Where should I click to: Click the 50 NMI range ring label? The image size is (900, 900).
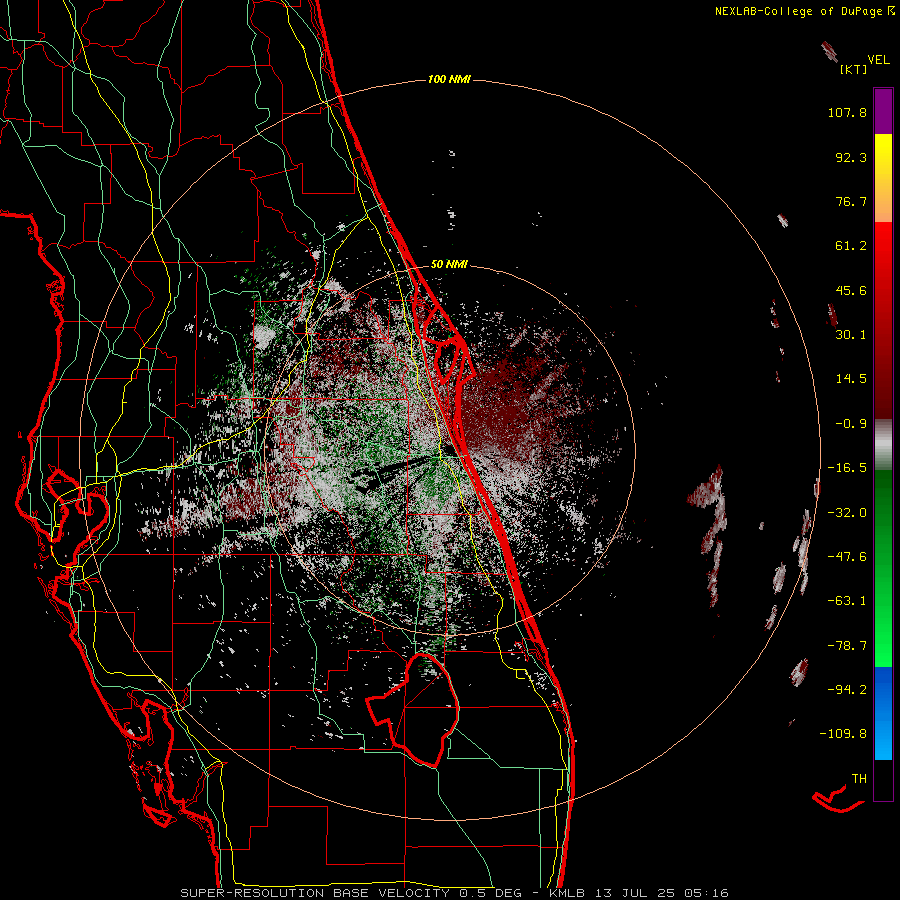tap(449, 264)
